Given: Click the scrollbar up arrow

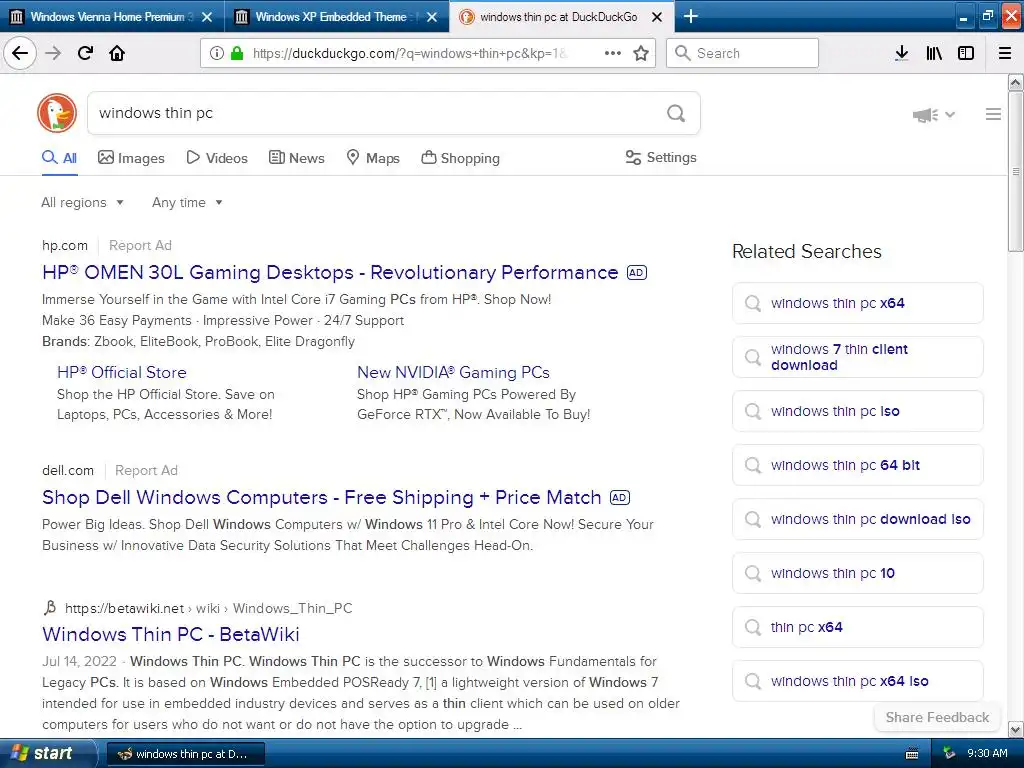Looking at the screenshot, I should (x=1015, y=82).
